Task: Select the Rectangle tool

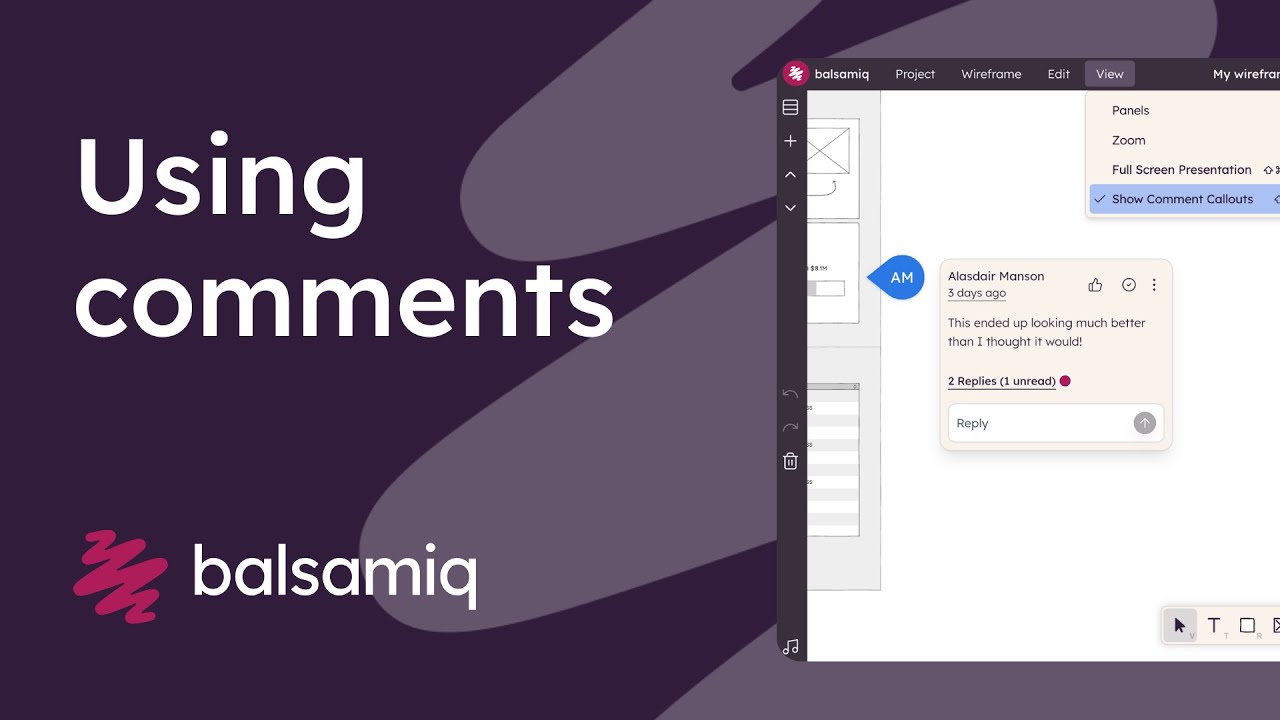Action: (x=1247, y=626)
